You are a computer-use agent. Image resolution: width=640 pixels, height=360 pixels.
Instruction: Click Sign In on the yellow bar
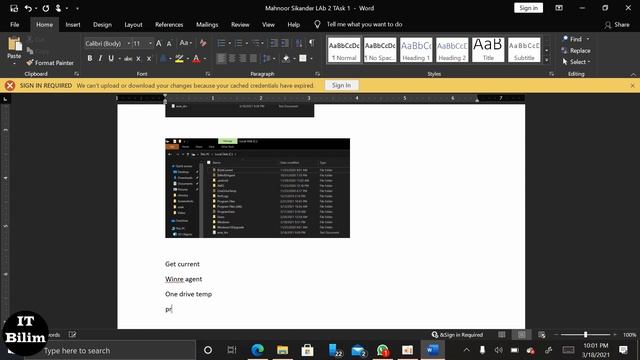pos(341,85)
